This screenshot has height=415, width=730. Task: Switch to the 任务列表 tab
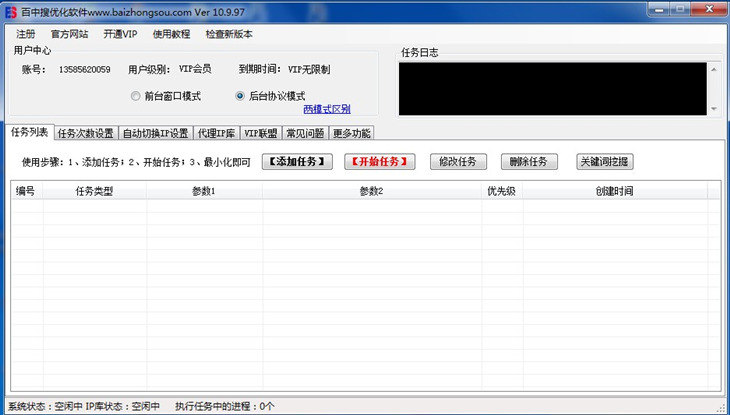point(29,132)
